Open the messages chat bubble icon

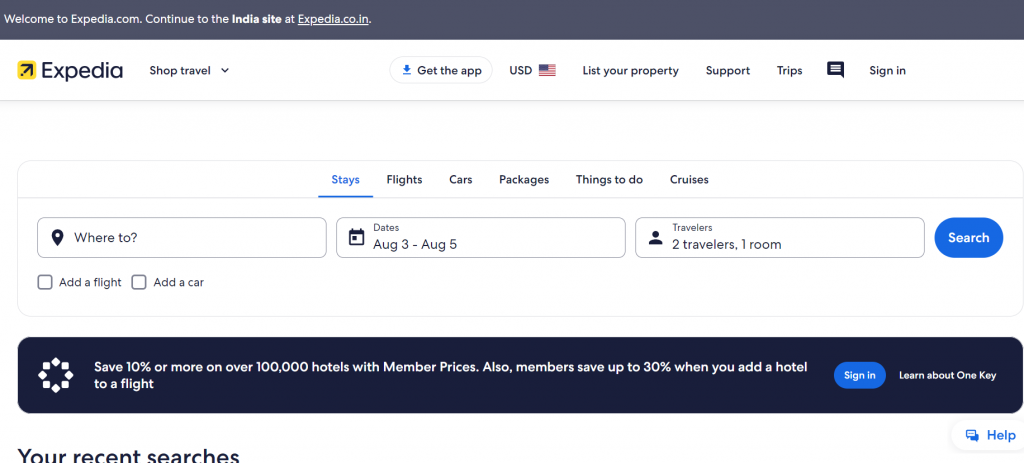tap(835, 70)
